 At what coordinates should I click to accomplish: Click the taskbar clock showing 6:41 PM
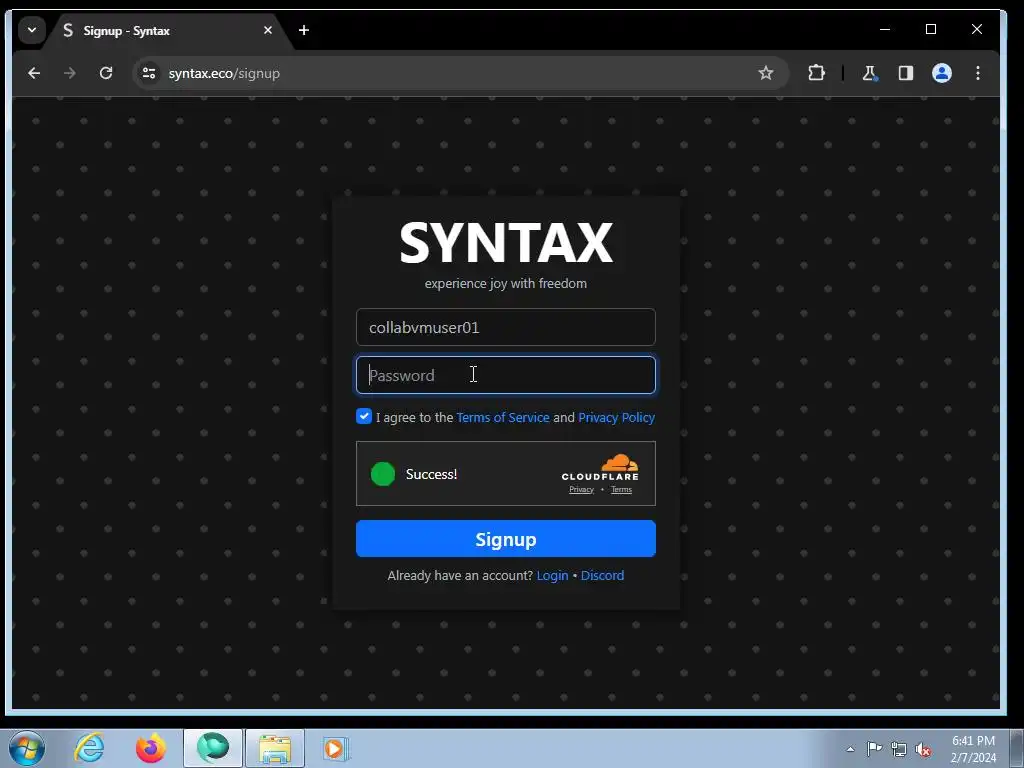(x=973, y=749)
